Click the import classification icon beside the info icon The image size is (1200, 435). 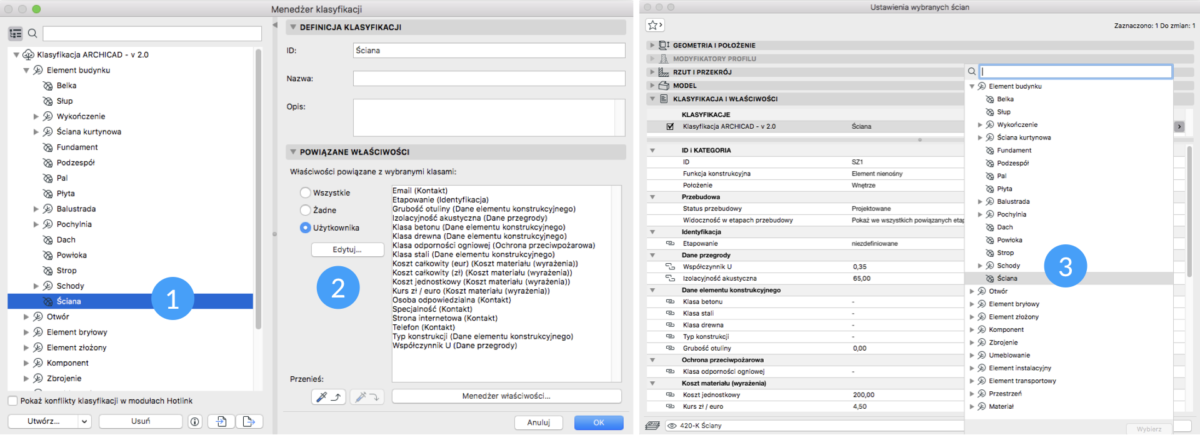pyautogui.click(x=223, y=422)
